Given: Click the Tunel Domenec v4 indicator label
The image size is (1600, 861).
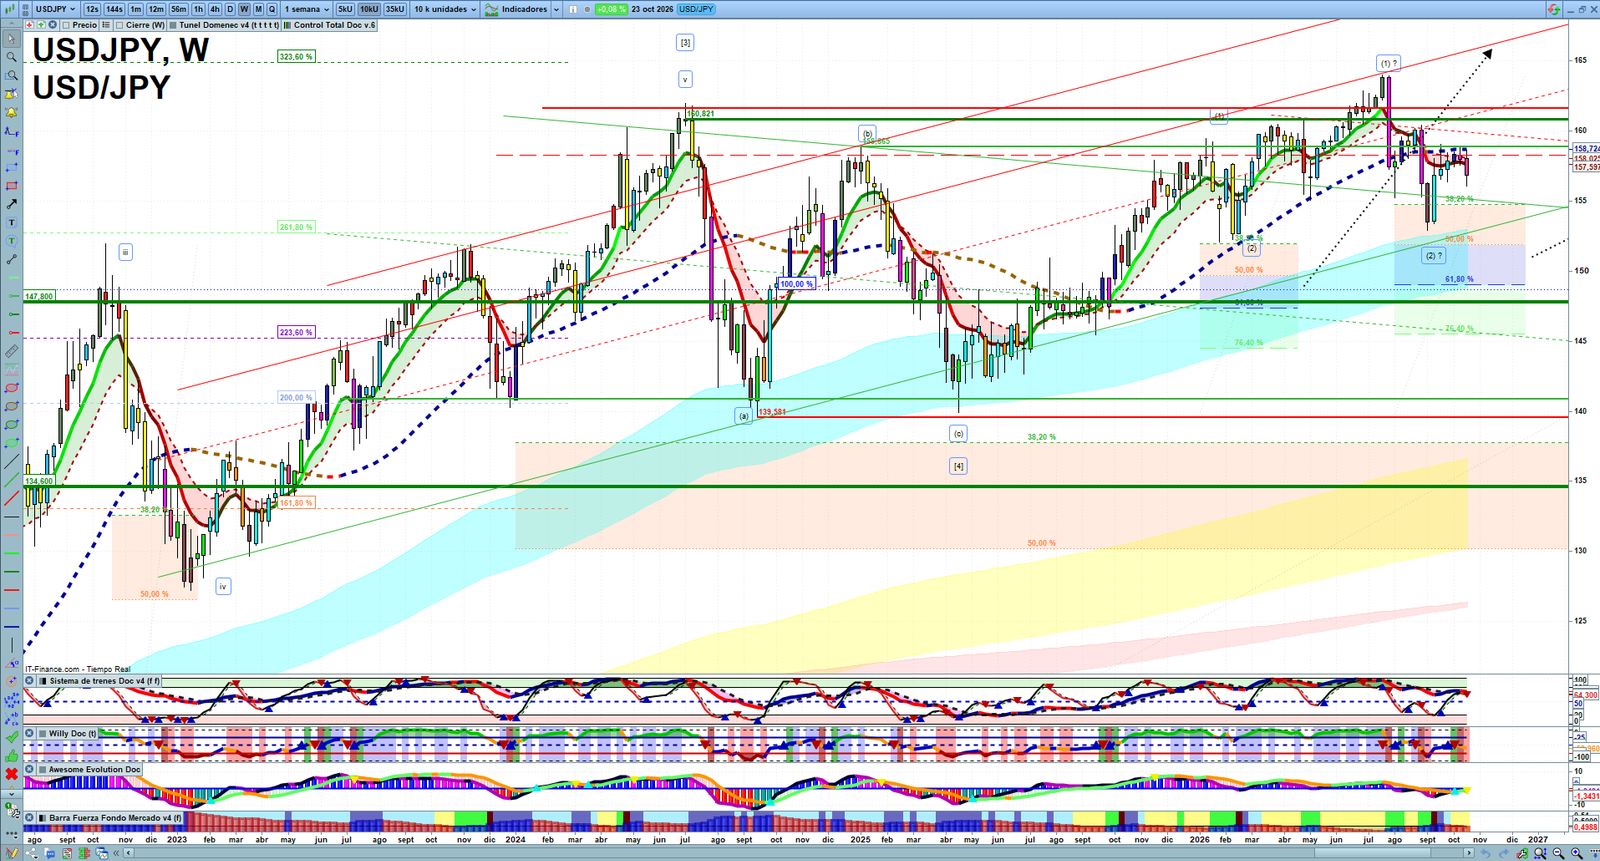Looking at the screenshot, I should click(225, 25).
